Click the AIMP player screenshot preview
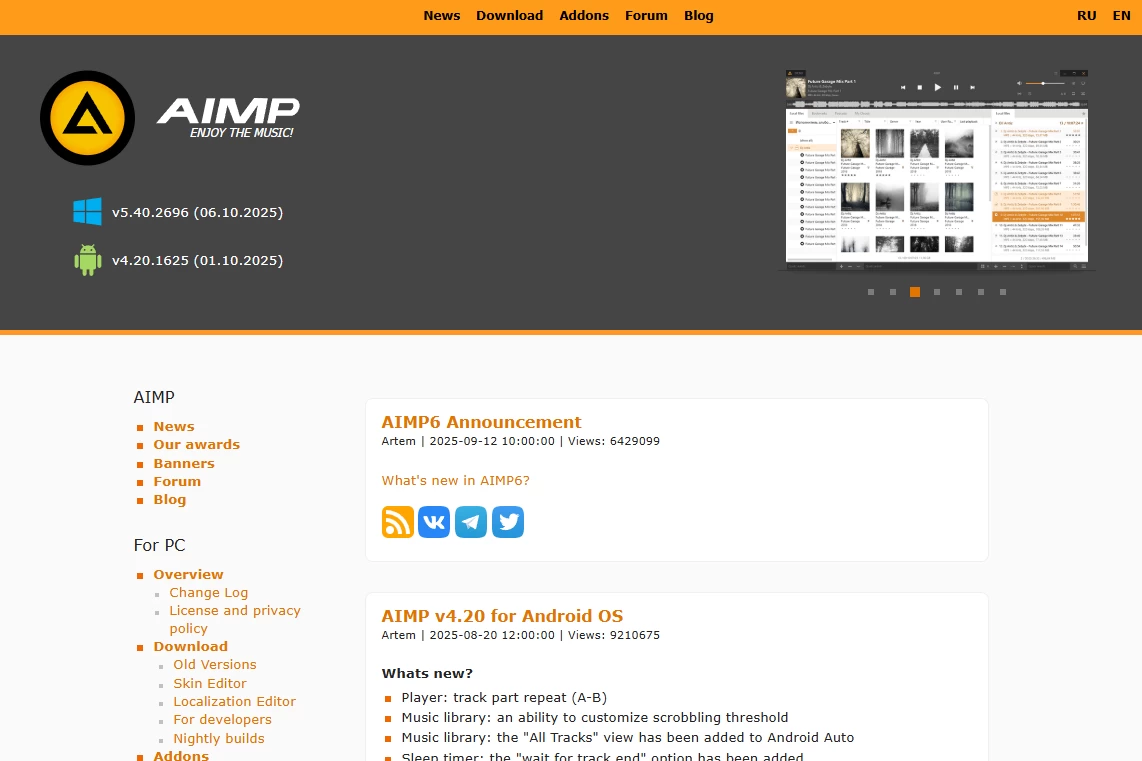 point(937,170)
